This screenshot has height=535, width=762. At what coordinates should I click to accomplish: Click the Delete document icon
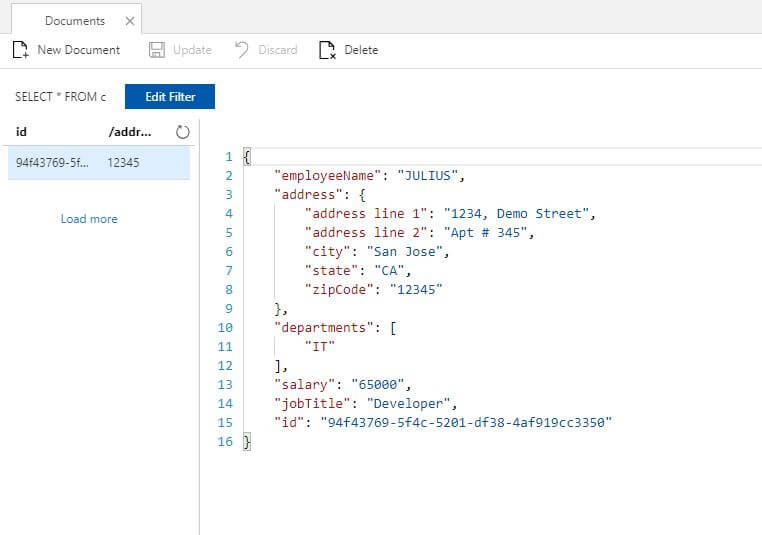(x=326, y=50)
